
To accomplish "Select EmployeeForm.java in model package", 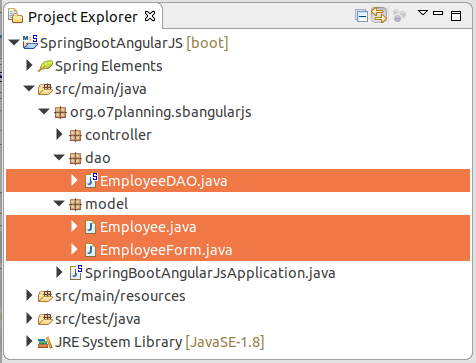I will click(x=238, y=250).
